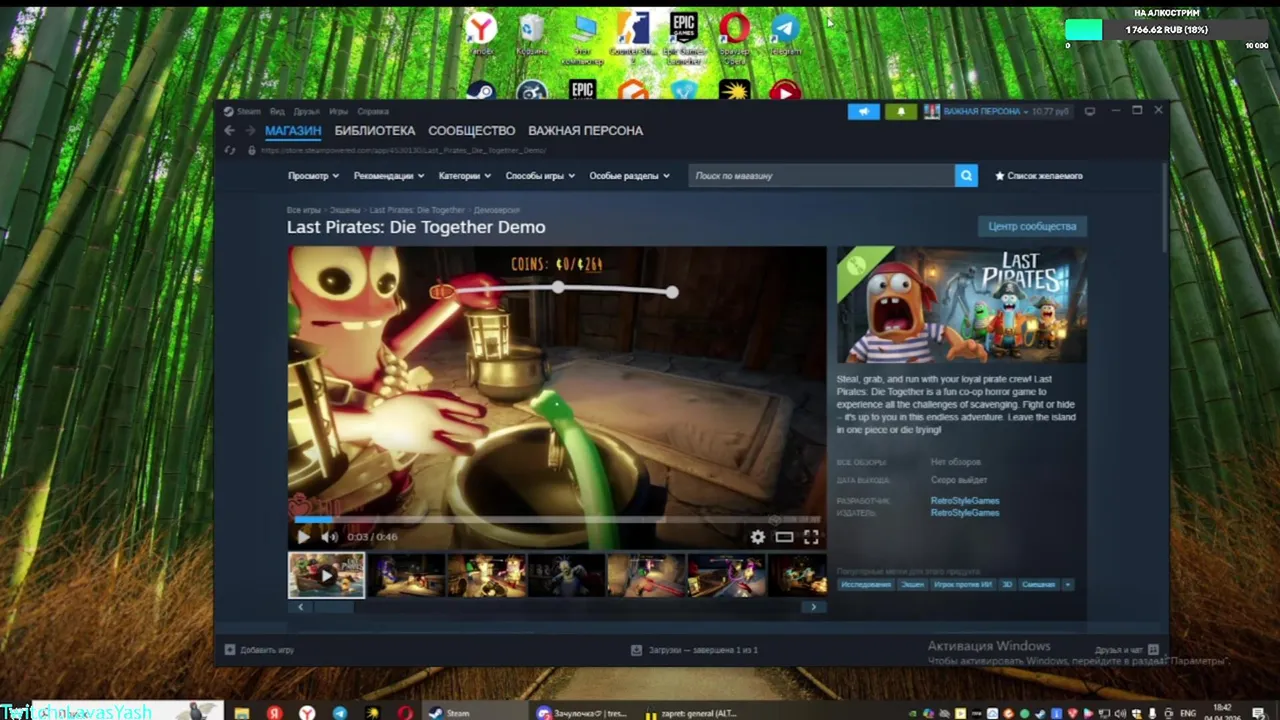
Task: Open Центр сообщества button
Action: [x=1032, y=226]
